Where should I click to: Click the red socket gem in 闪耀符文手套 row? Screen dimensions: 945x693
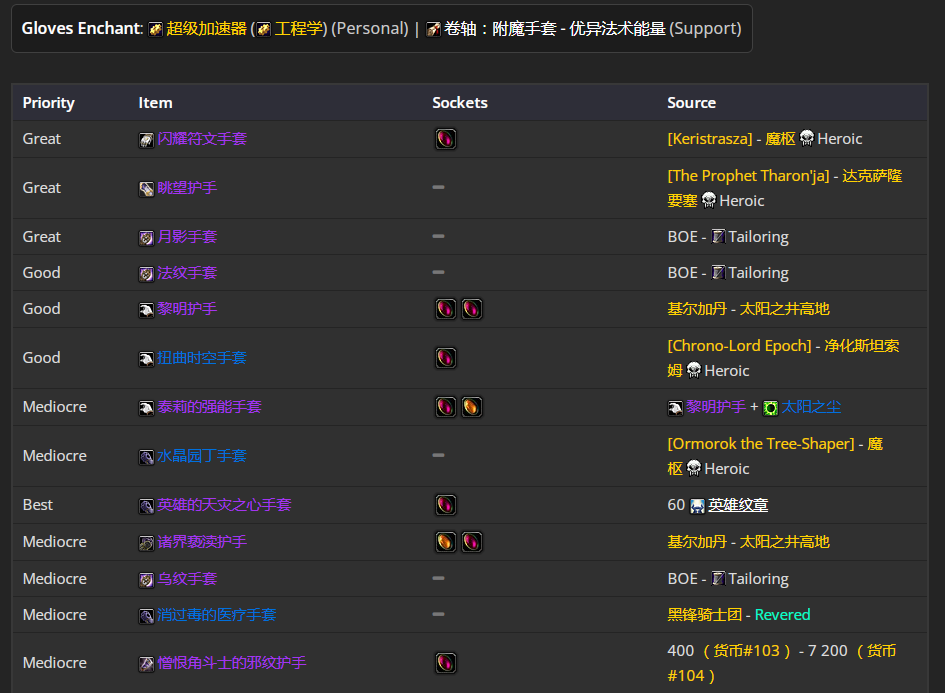pos(446,139)
